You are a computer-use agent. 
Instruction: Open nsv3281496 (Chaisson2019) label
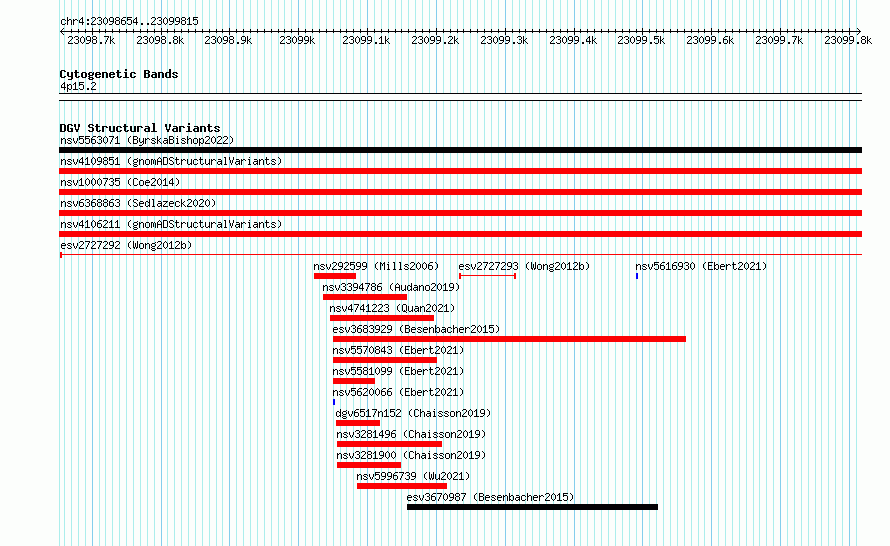click(x=411, y=434)
